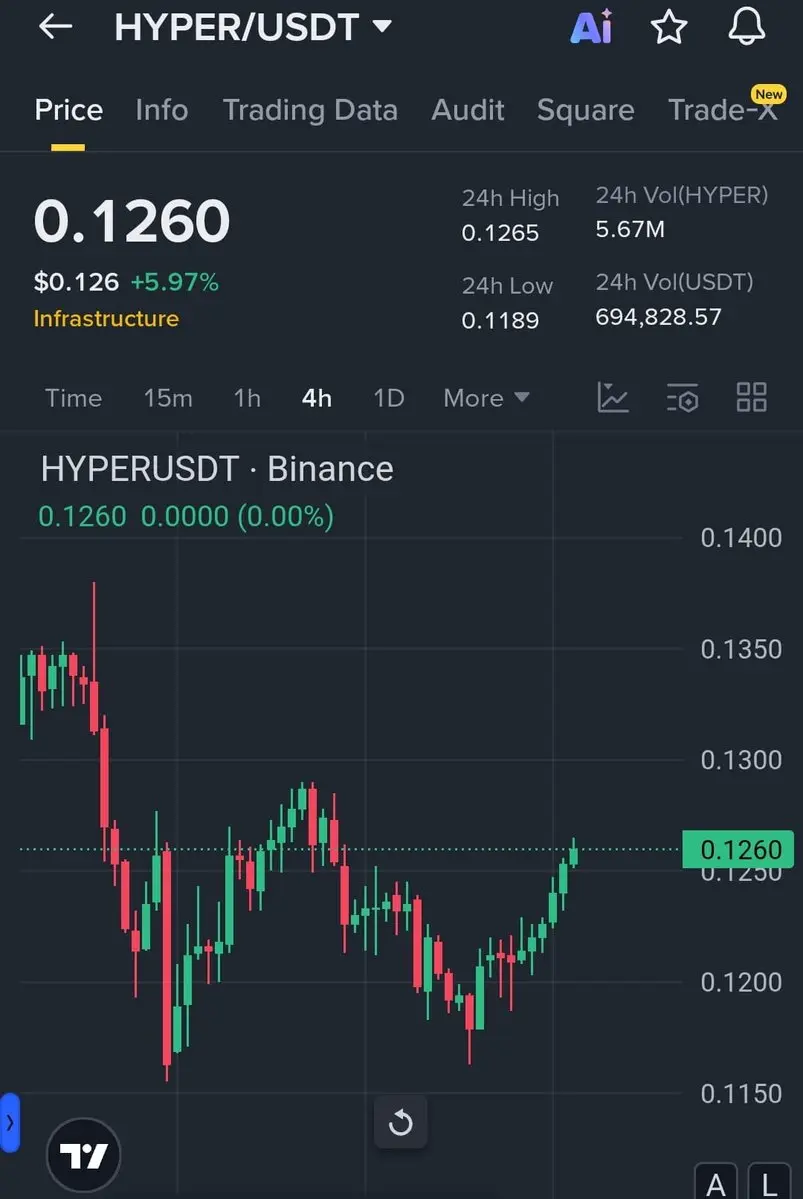The image size is (803, 1199).
Task: Select the 1h chart interval
Action: click(x=247, y=398)
